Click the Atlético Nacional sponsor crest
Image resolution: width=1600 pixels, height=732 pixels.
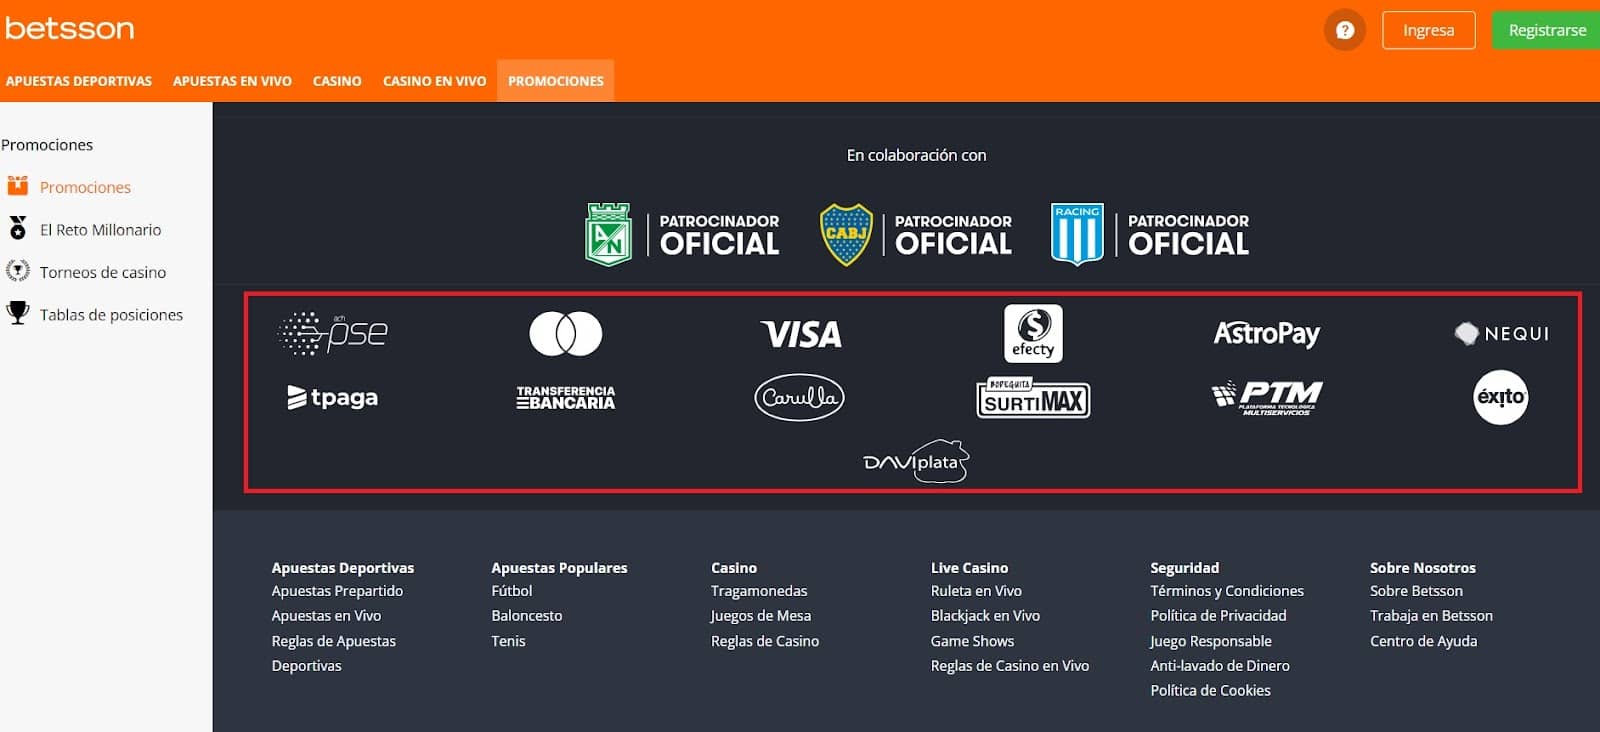click(608, 234)
